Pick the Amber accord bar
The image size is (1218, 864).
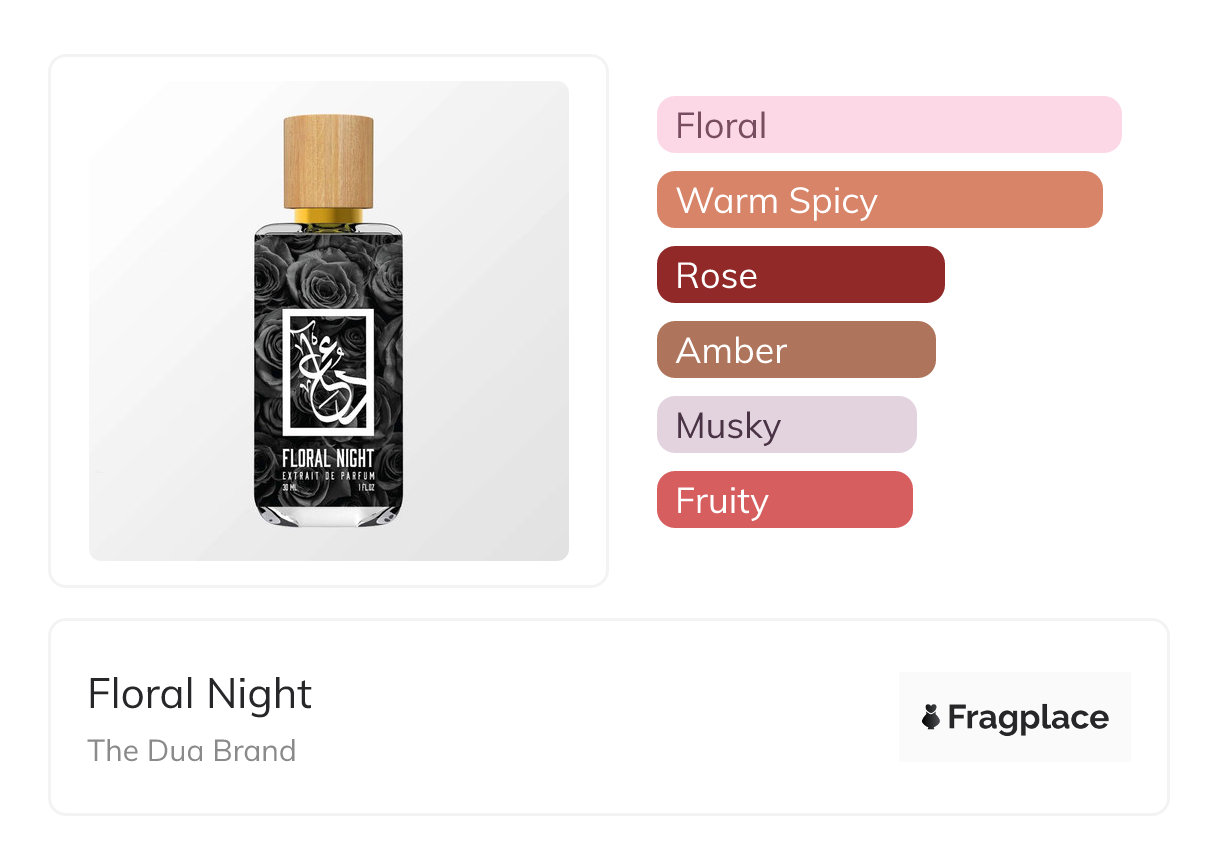pos(796,350)
